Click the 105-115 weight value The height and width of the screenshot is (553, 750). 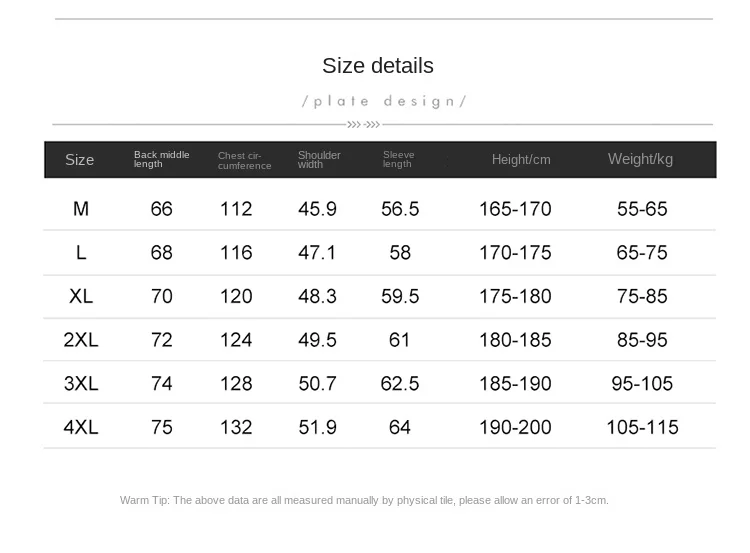[642, 427]
